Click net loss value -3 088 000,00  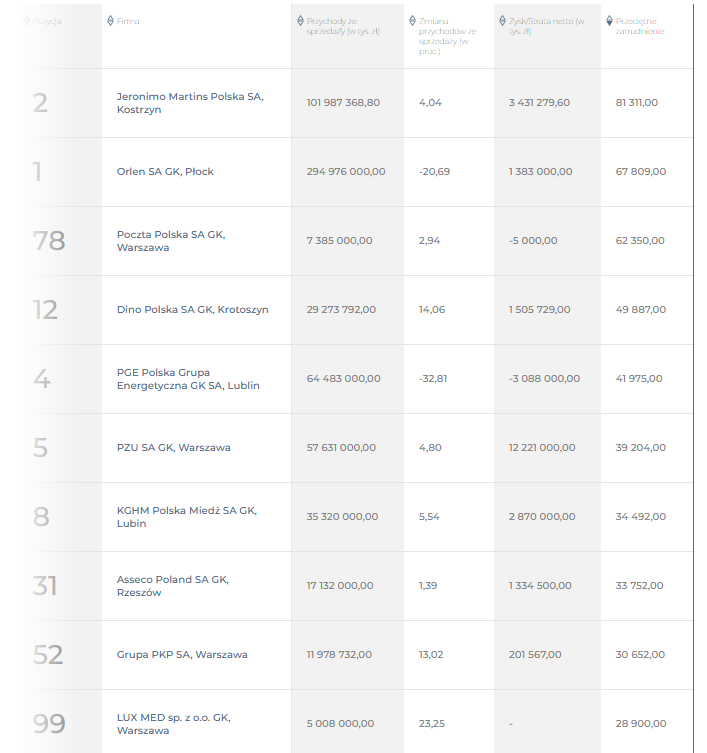point(544,379)
